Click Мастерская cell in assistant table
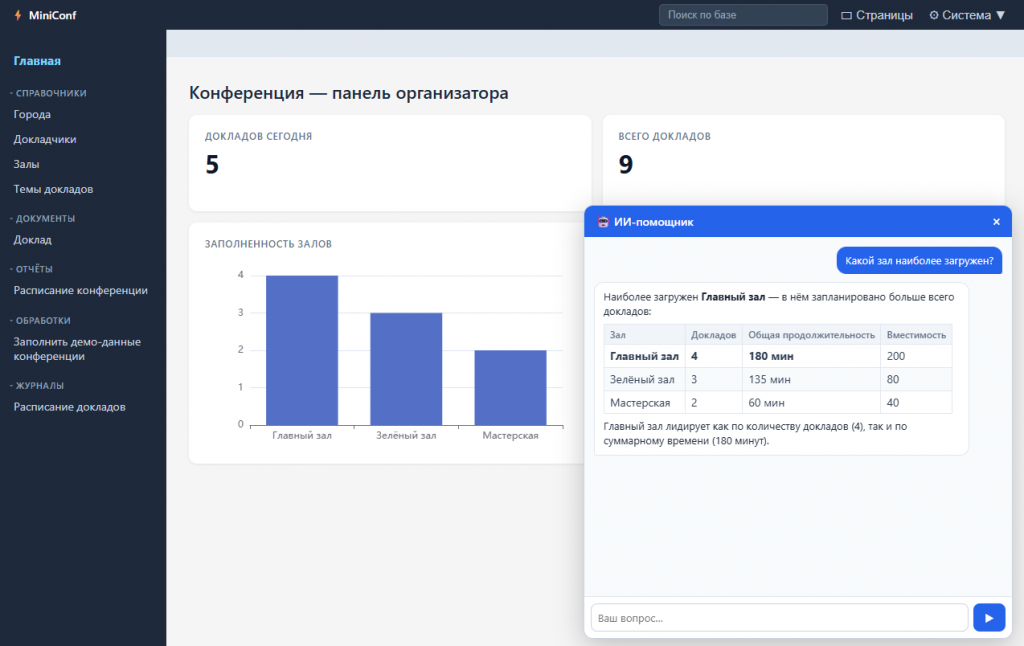Image resolution: width=1024 pixels, height=646 pixels. click(x=644, y=402)
